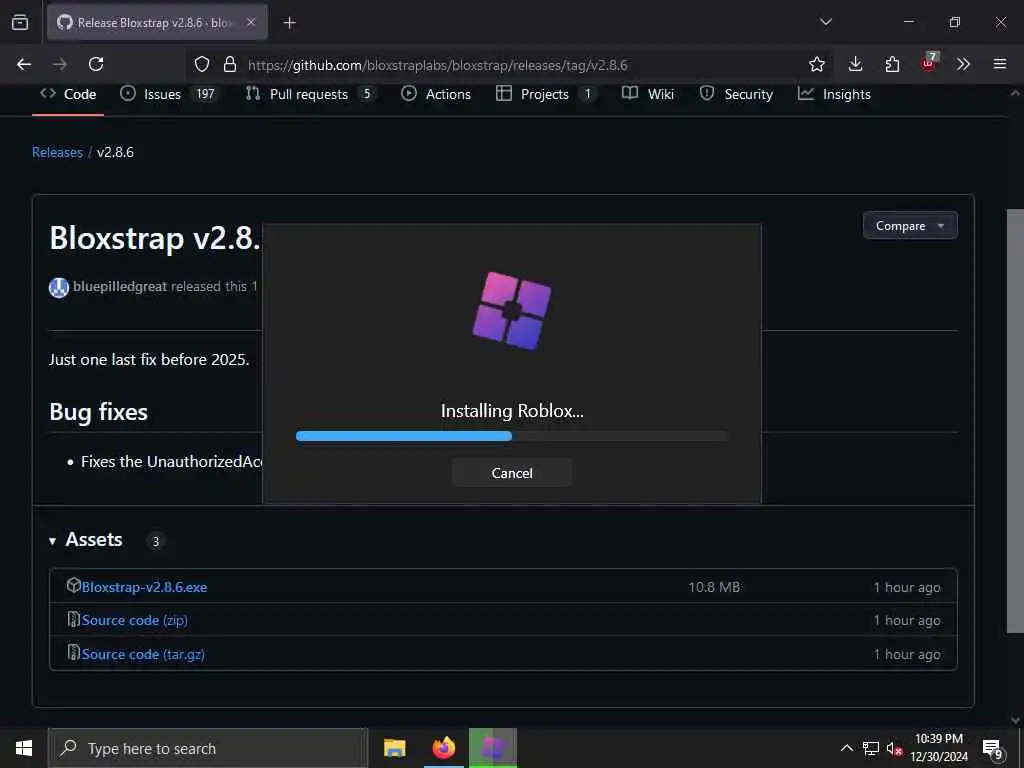
Task: Click the Issues count badge 197
Action: (205, 94)
